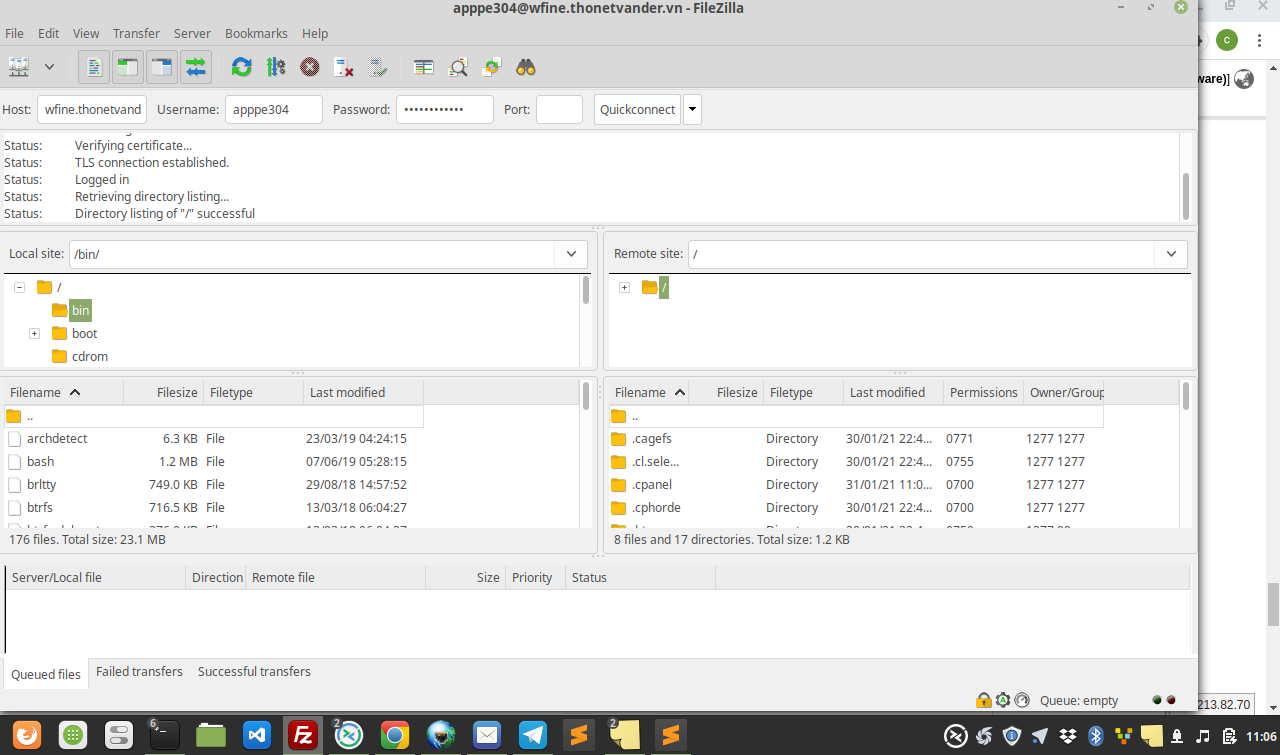
Task: Select the .cphorde remote directory
Action: pyautogui.click(x=856, y=507)
